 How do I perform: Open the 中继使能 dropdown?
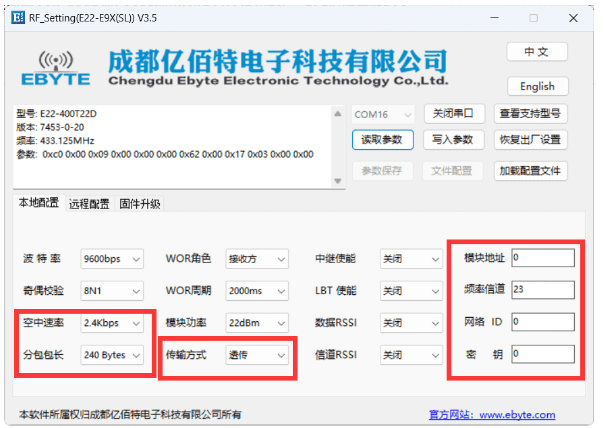click(411, 259)
